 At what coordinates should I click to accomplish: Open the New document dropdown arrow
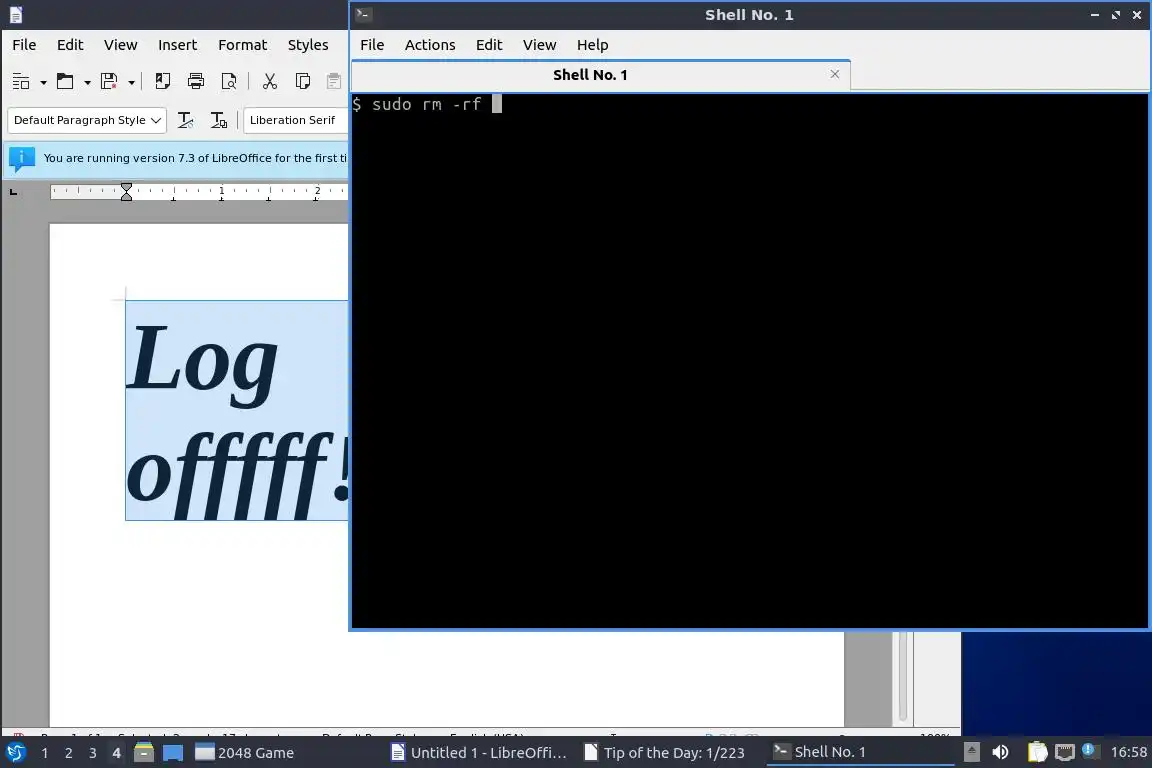pos(43,82)
